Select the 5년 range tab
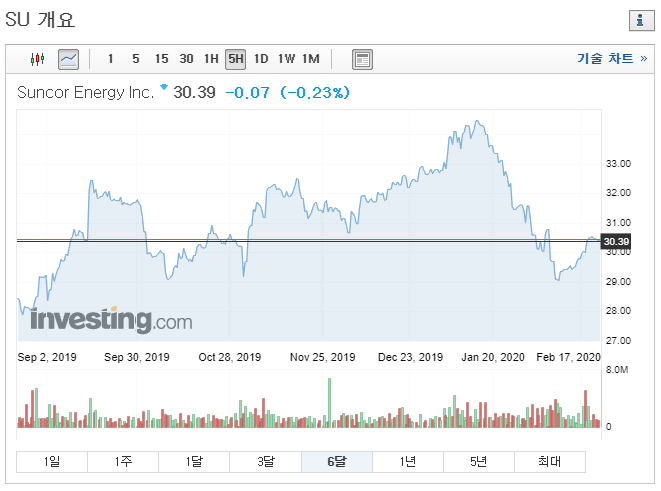The image size is (661, 491). (x=479, y=461)
